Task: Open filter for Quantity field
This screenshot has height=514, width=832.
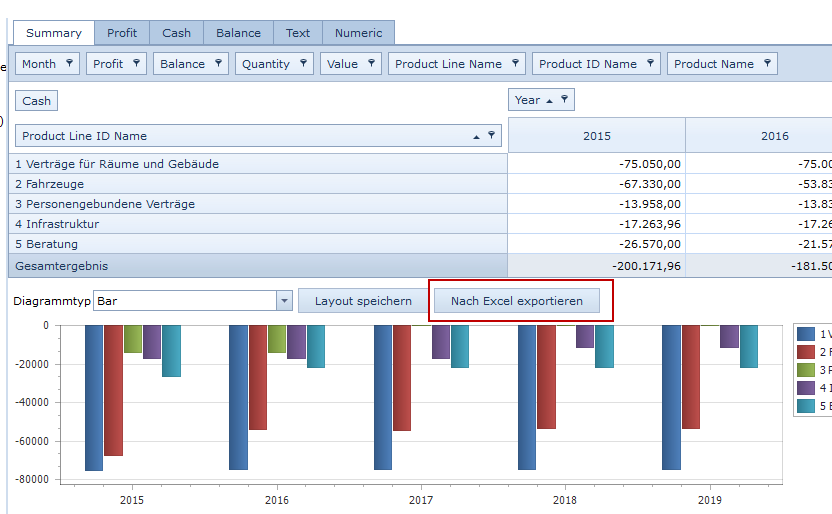Action: click(x=302, y=63)
